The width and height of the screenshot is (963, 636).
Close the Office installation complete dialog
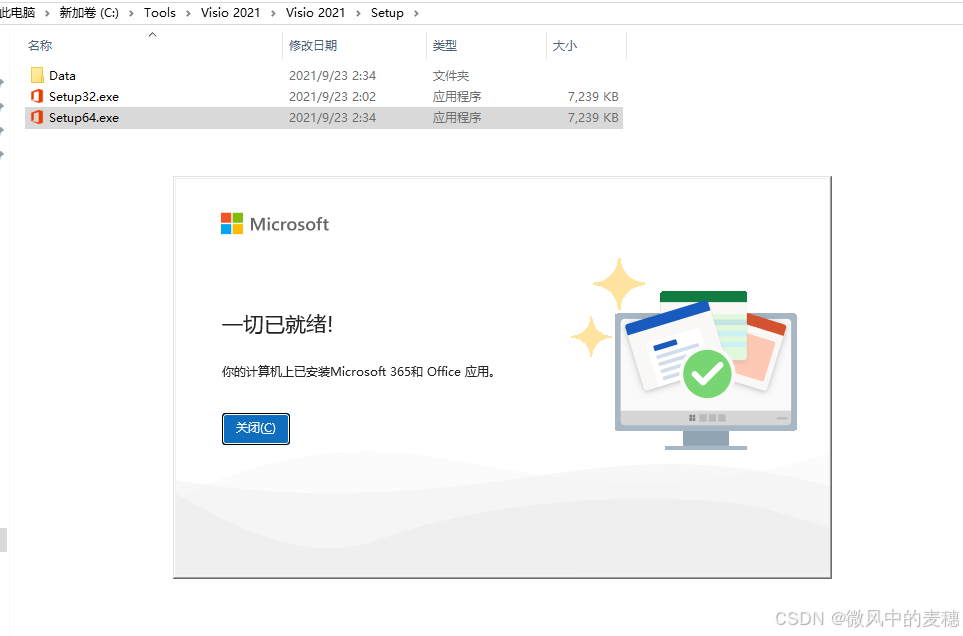click(255, 429)
